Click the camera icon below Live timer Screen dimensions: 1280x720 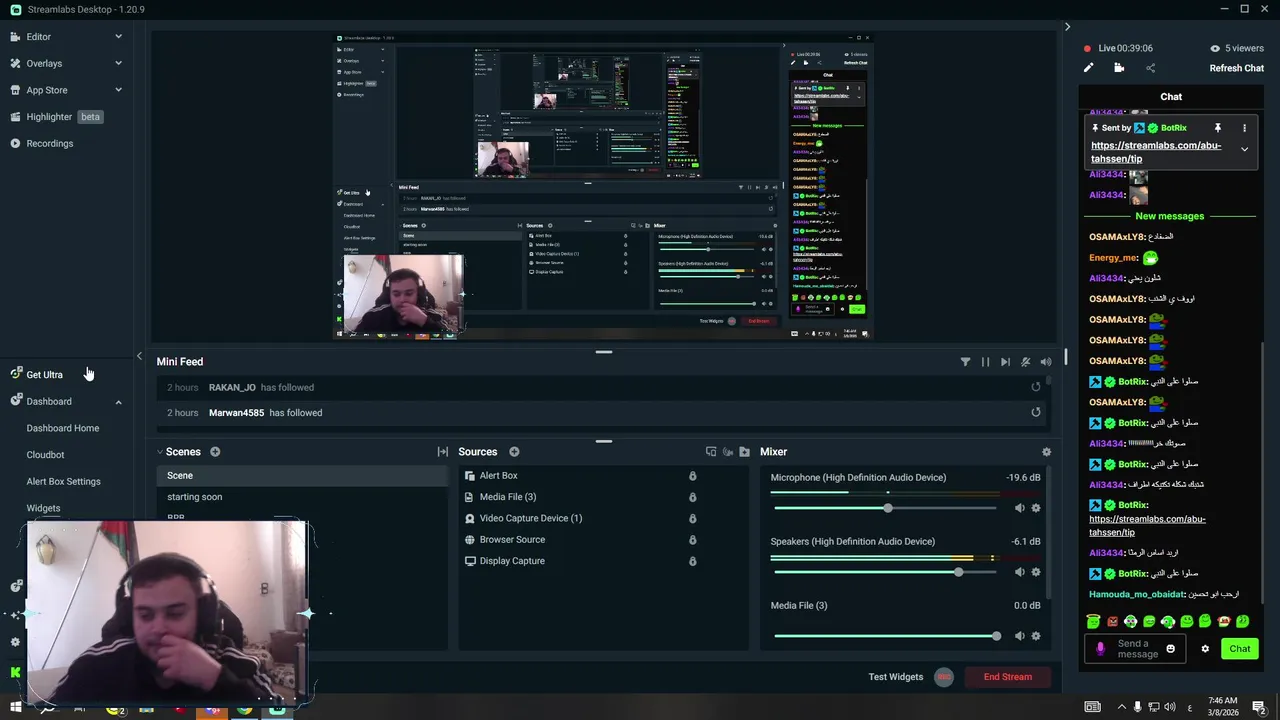click(1119, 68)
